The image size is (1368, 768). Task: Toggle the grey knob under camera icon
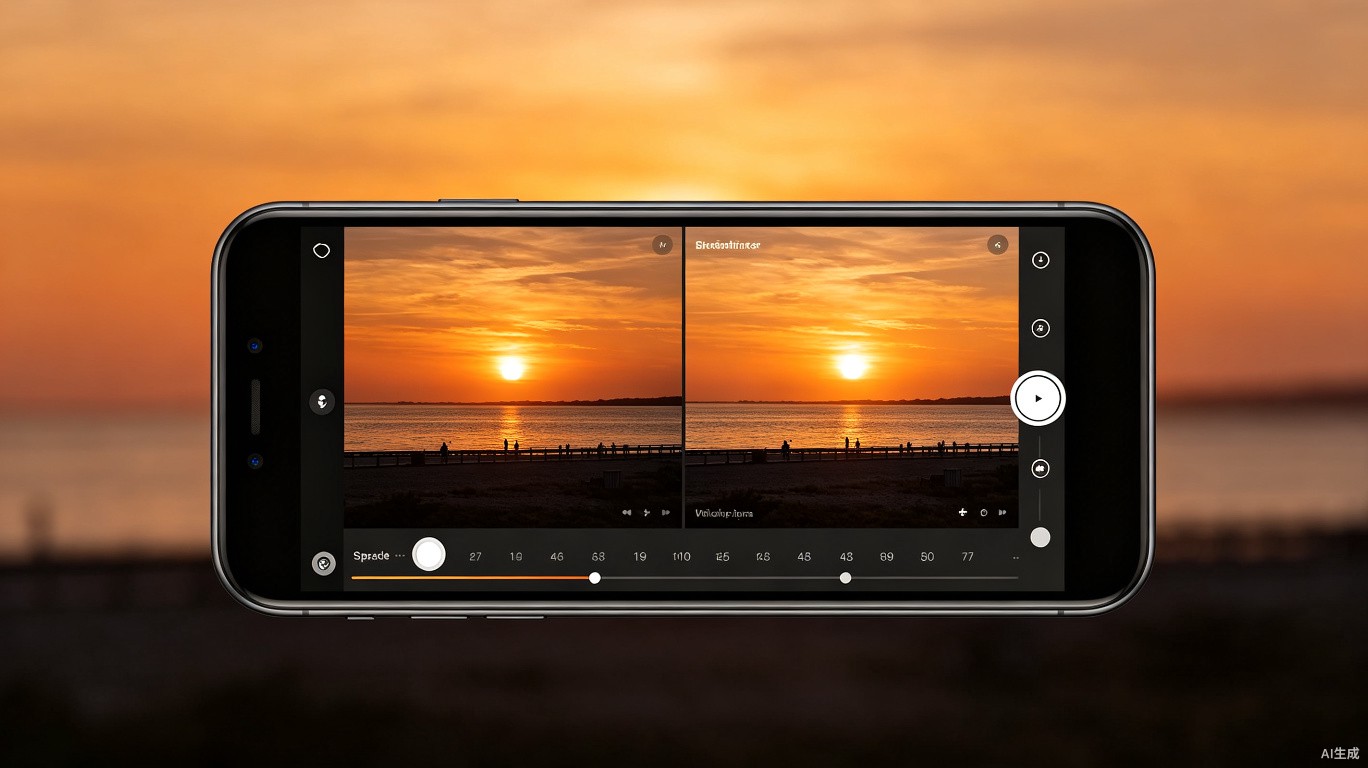[x=1040, y=537]
